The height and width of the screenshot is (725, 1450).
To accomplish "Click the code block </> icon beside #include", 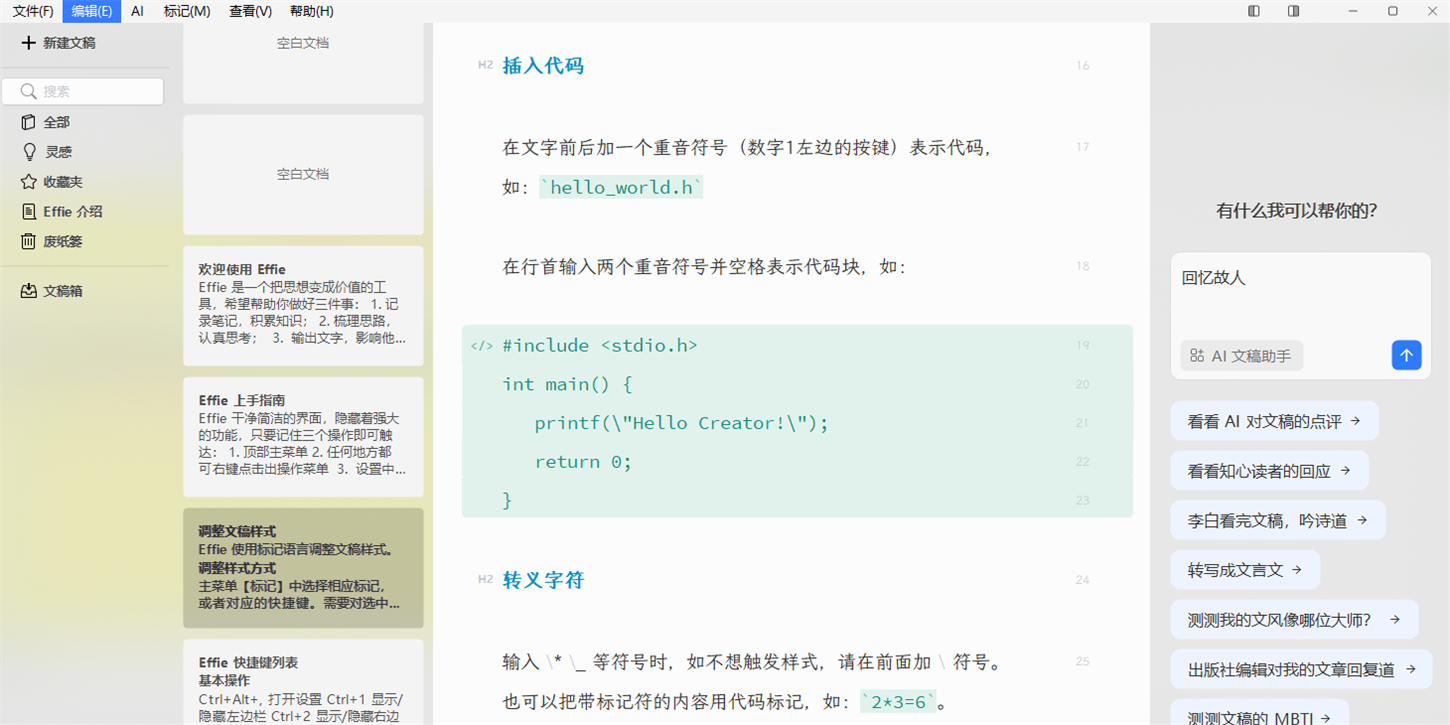I will pyautogui.click(x=481, y=345).
